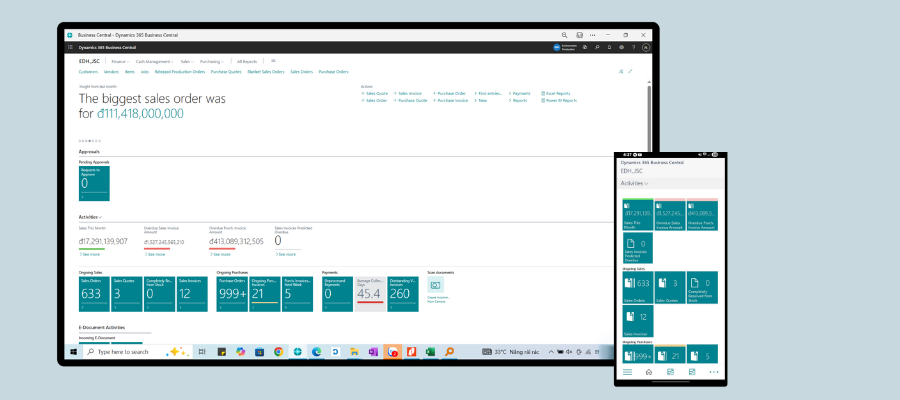Create a new Purchase Order action
The image size is (900, 400).
click(x=449, y=93)
